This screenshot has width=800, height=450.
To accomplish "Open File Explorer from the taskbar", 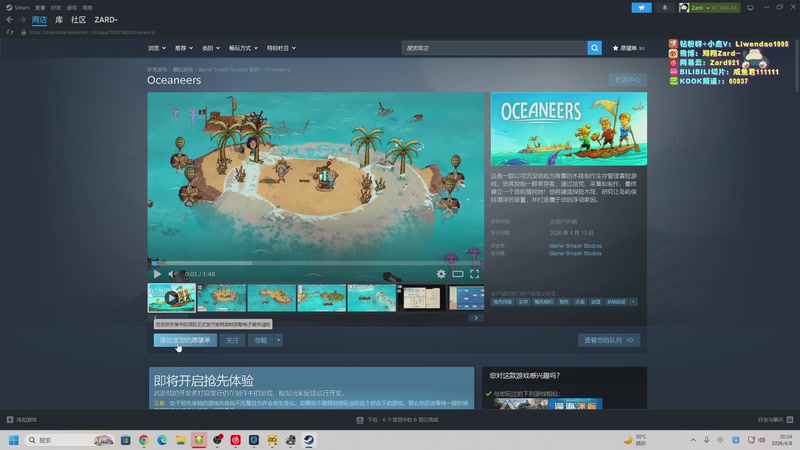I will click(180, 440).
